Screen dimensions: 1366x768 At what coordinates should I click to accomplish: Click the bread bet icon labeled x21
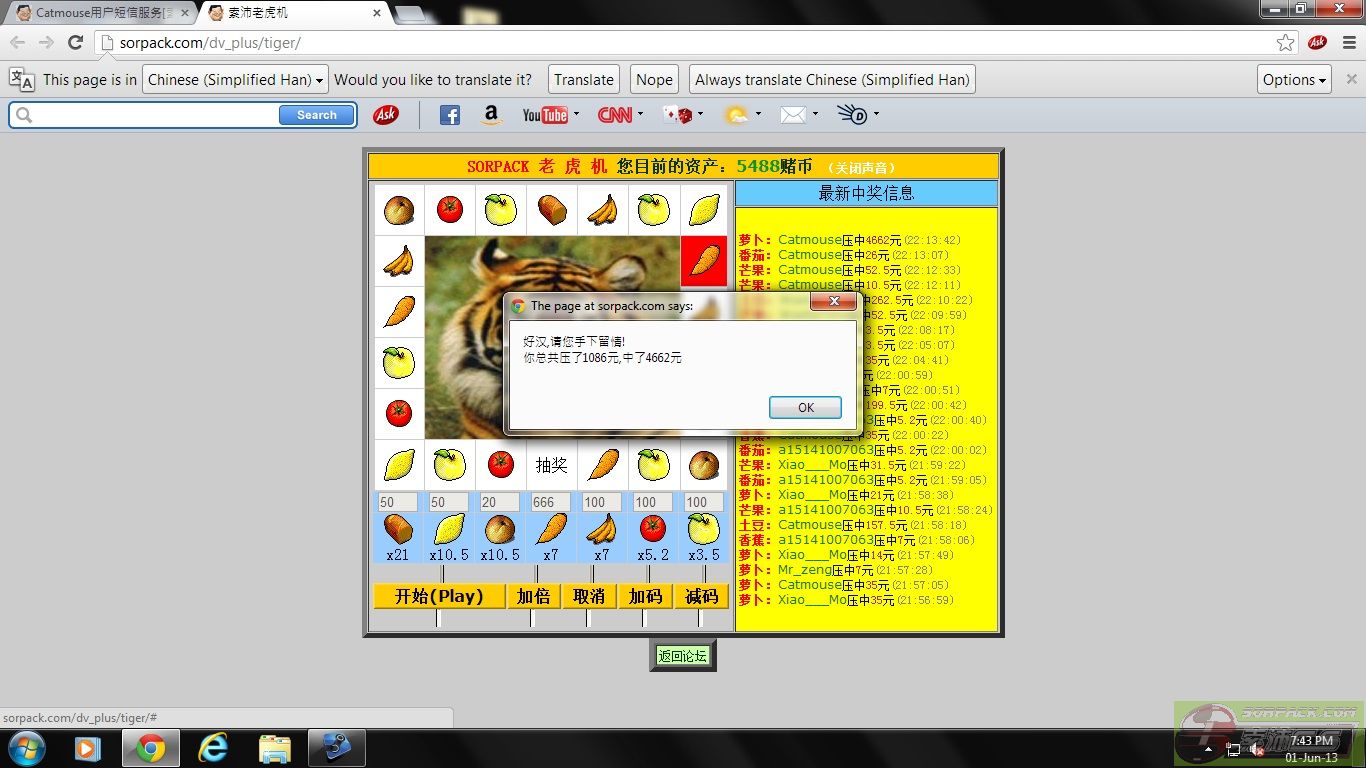coord(398,529)
